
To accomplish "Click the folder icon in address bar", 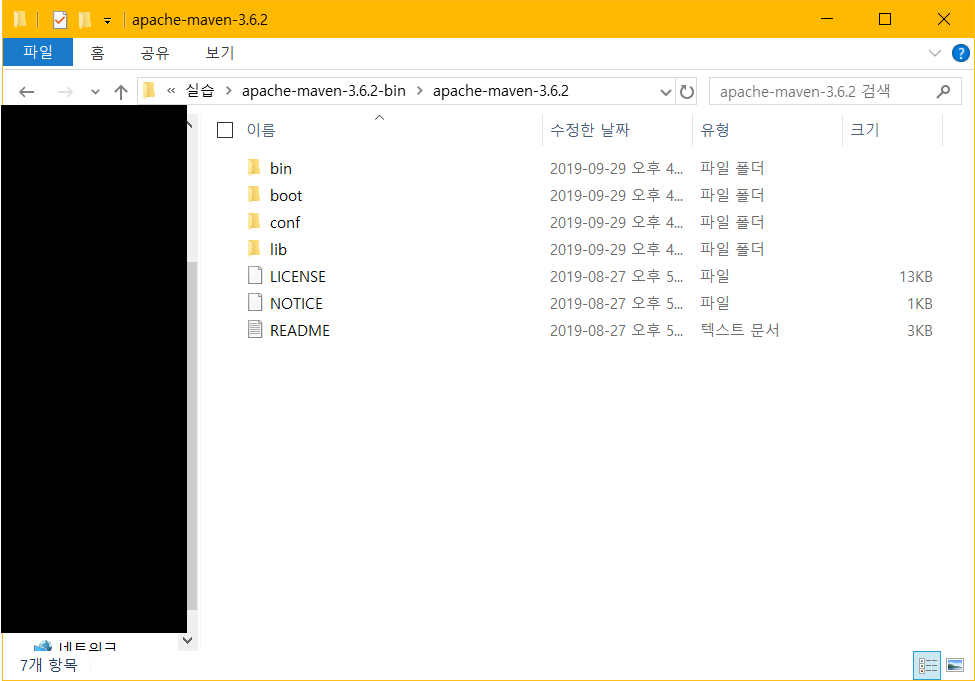I will (x=149, y=91).
